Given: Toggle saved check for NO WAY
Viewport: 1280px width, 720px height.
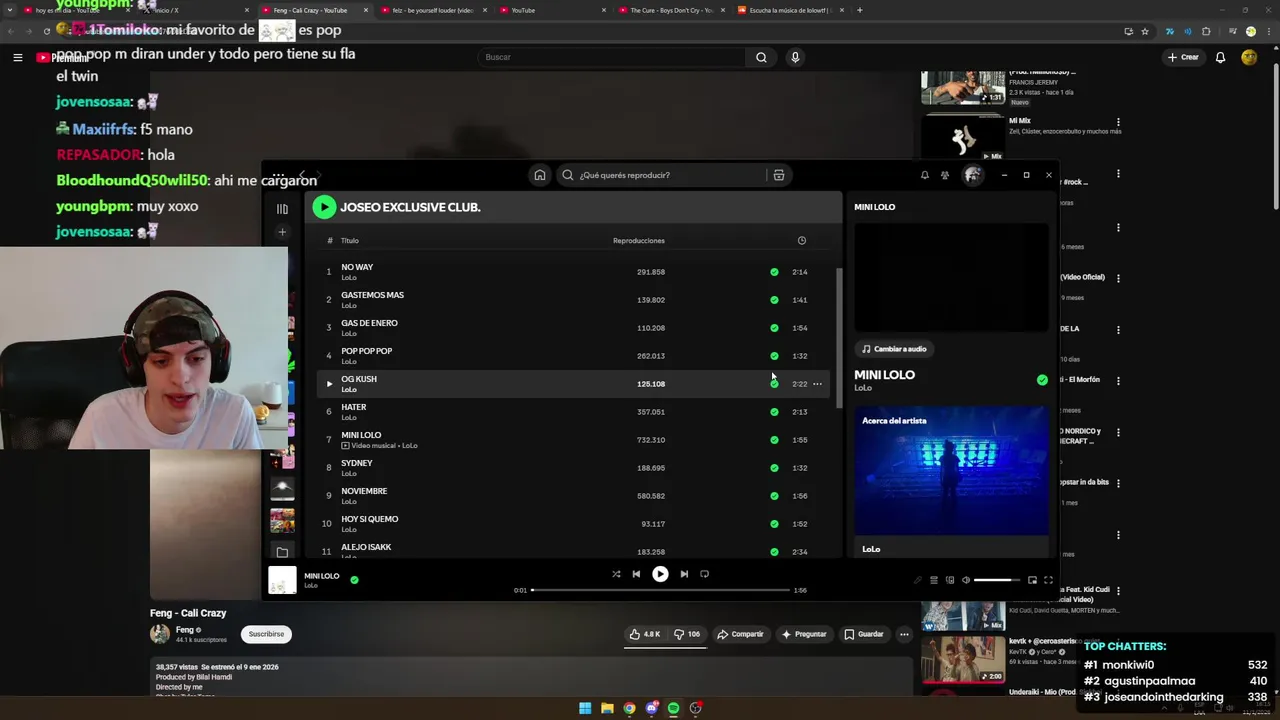Looking at the screenshot, I should tap(774, 272).
